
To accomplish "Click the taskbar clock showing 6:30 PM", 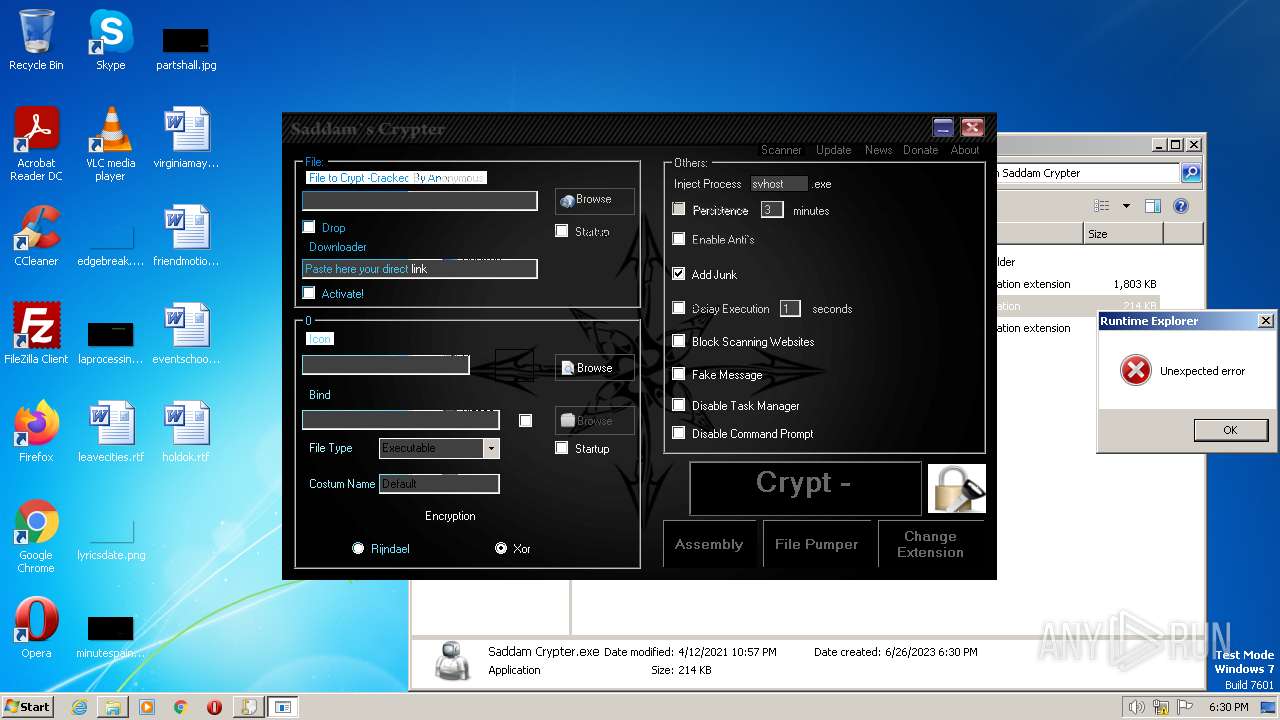I will point(1228,707).
